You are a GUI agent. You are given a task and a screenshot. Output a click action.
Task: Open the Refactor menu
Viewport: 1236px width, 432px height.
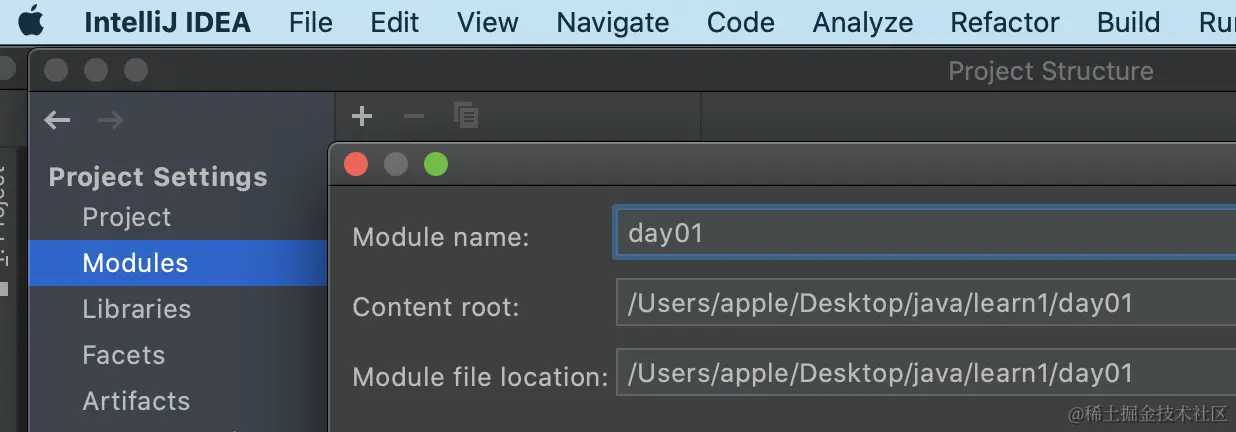[x=1004, y=22]
